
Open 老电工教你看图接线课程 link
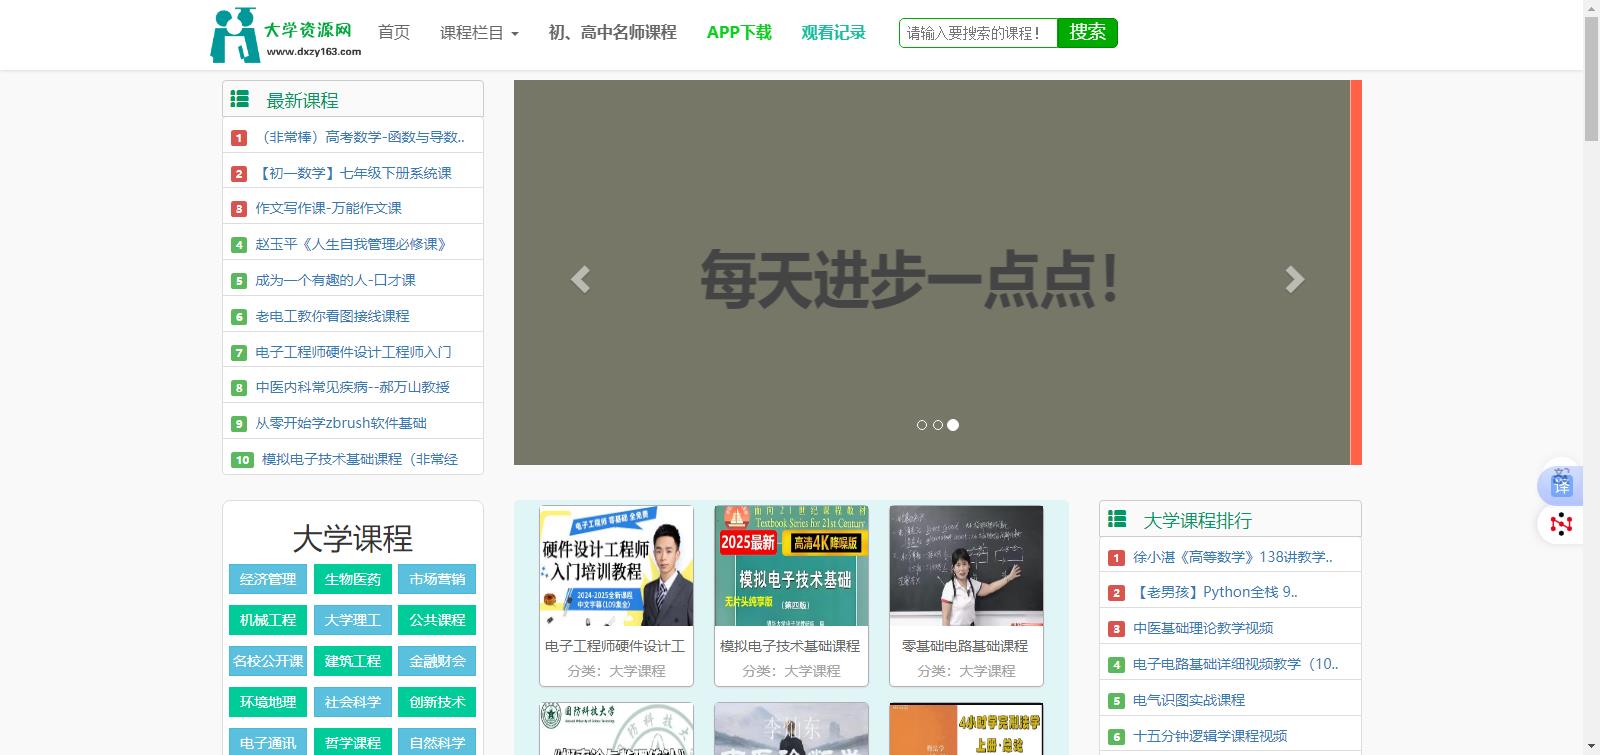tap(333, 316)
